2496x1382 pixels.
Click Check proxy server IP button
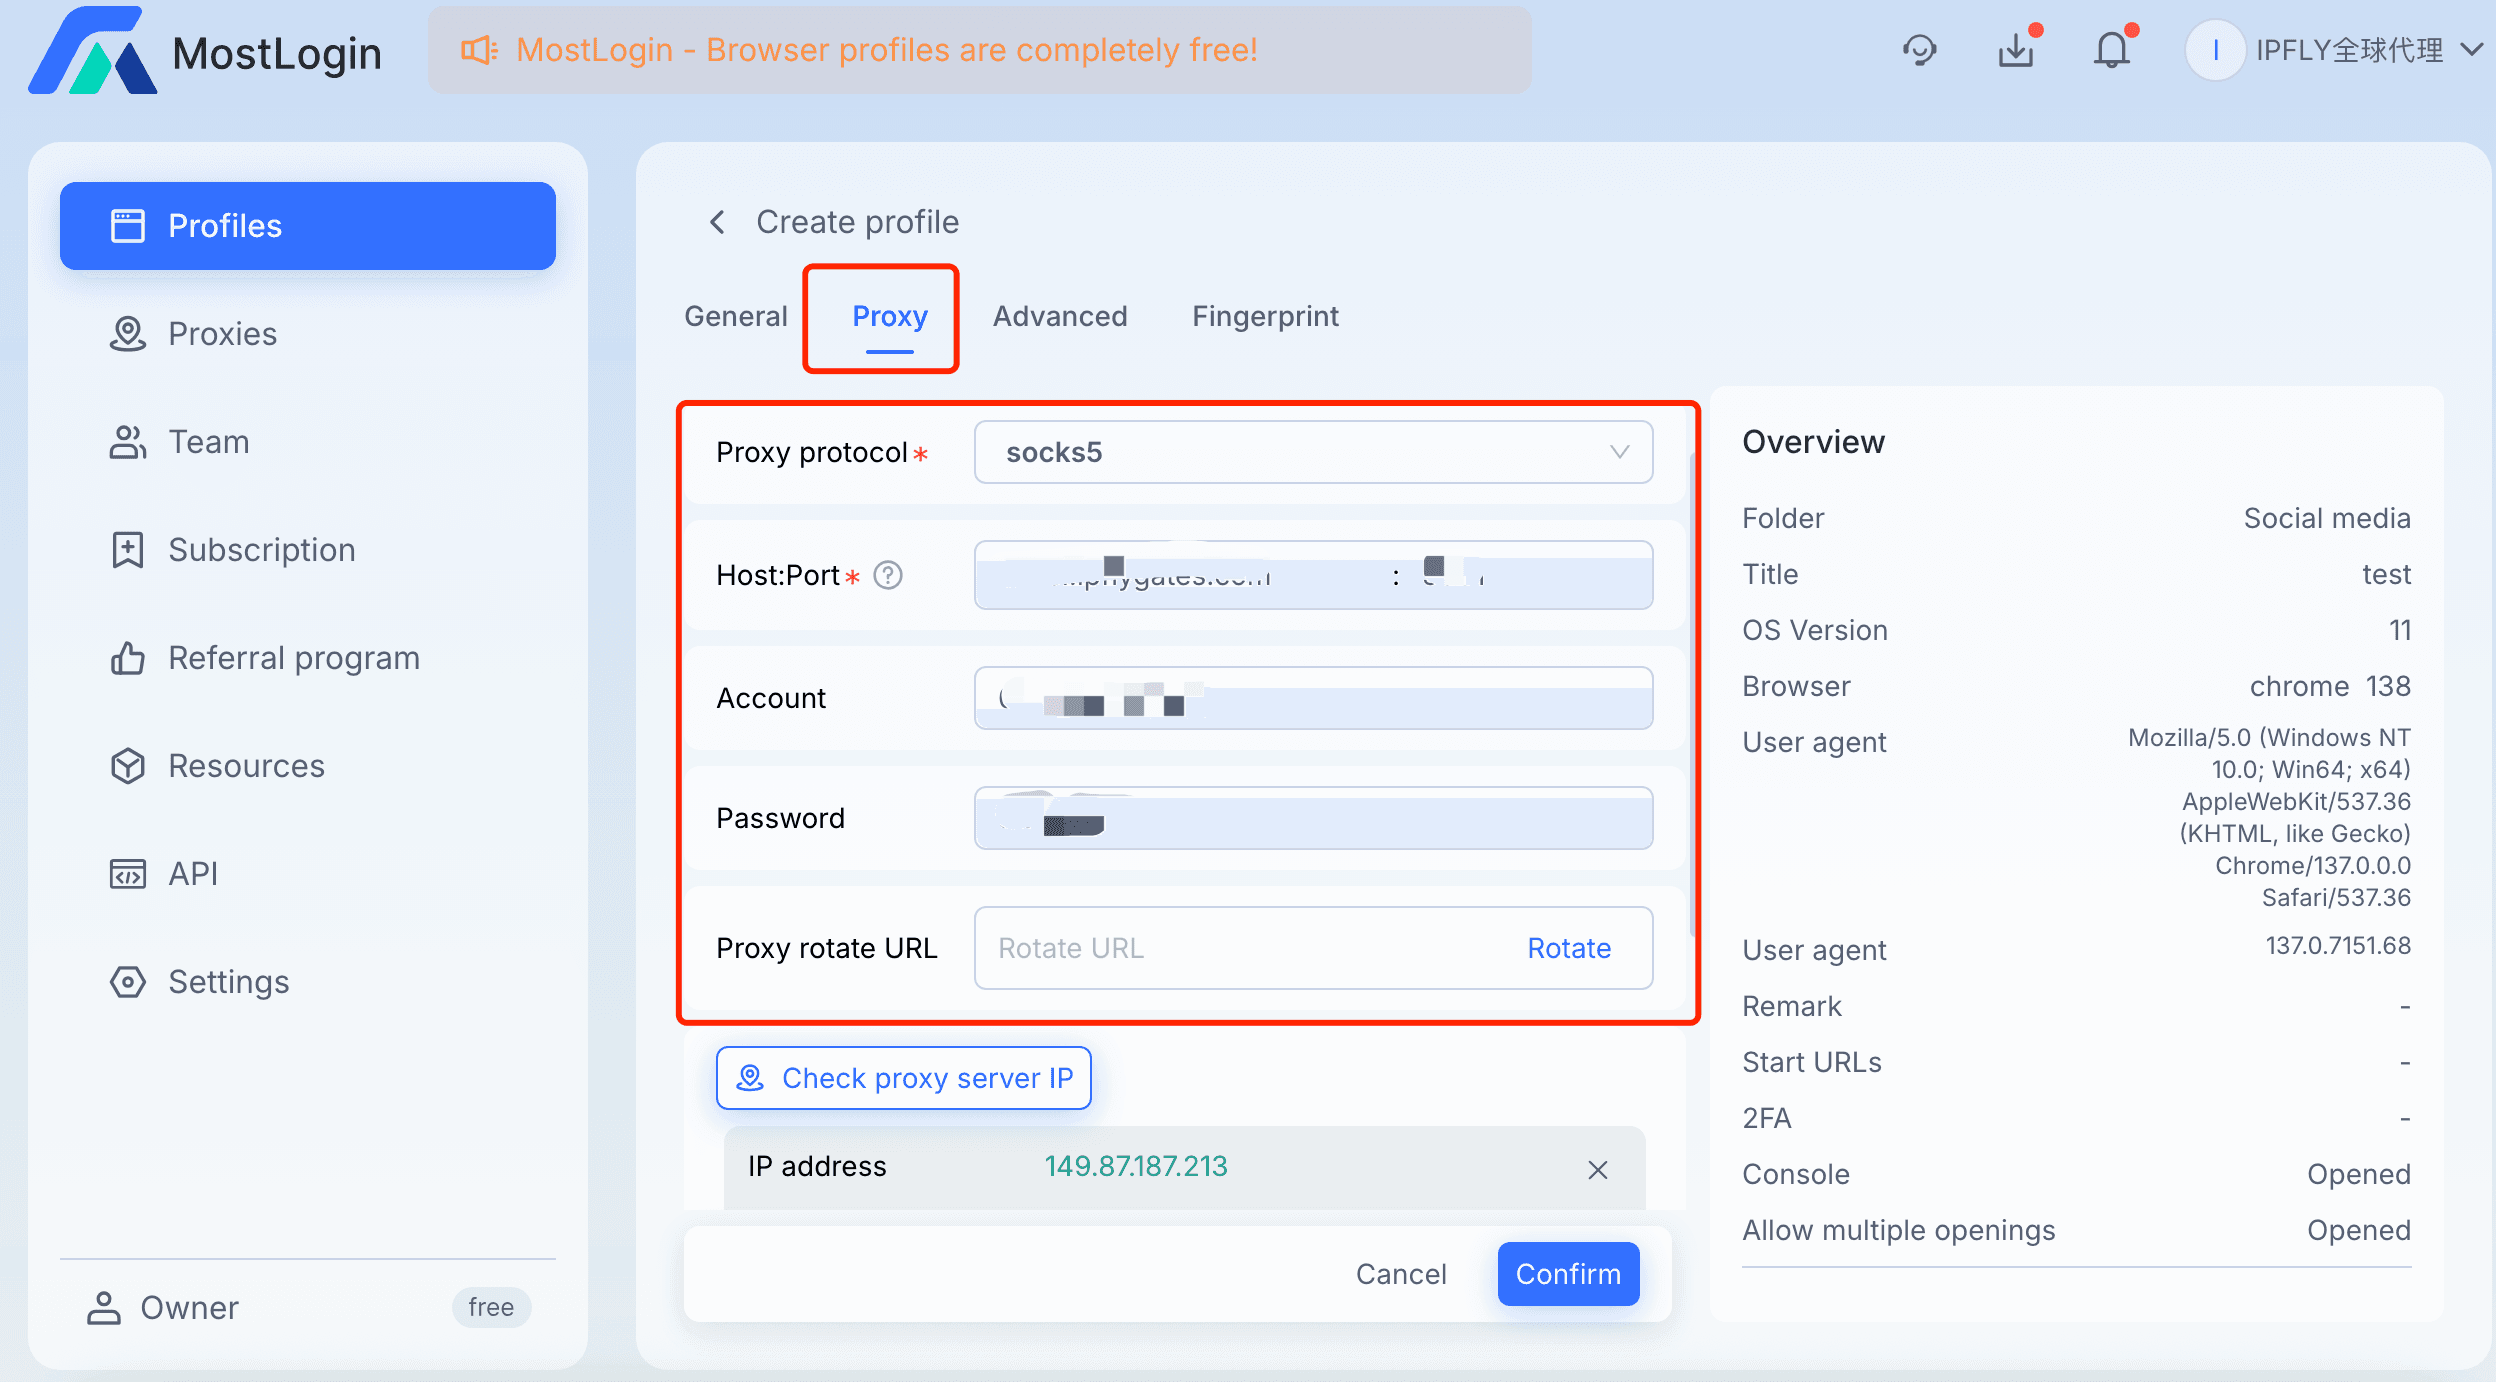903,1078
